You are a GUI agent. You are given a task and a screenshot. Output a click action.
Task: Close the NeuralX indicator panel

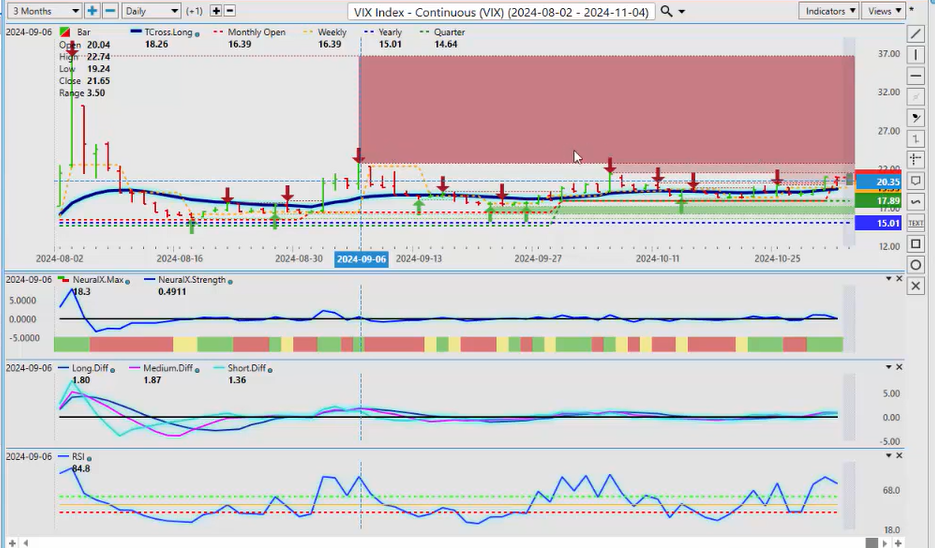(899, 278)
